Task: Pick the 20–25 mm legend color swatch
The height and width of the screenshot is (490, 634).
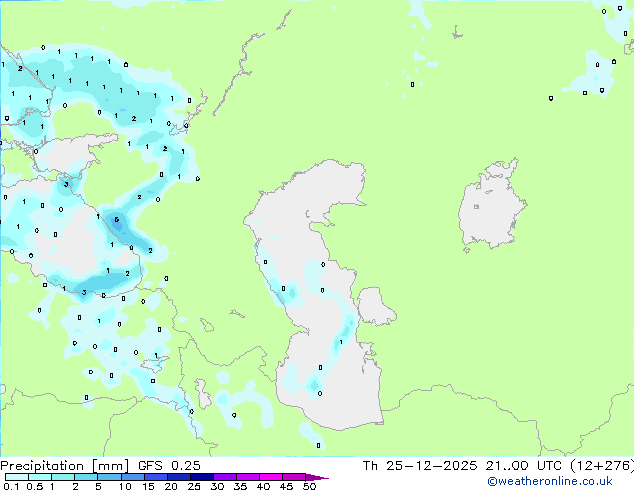Action: [179, 477]
